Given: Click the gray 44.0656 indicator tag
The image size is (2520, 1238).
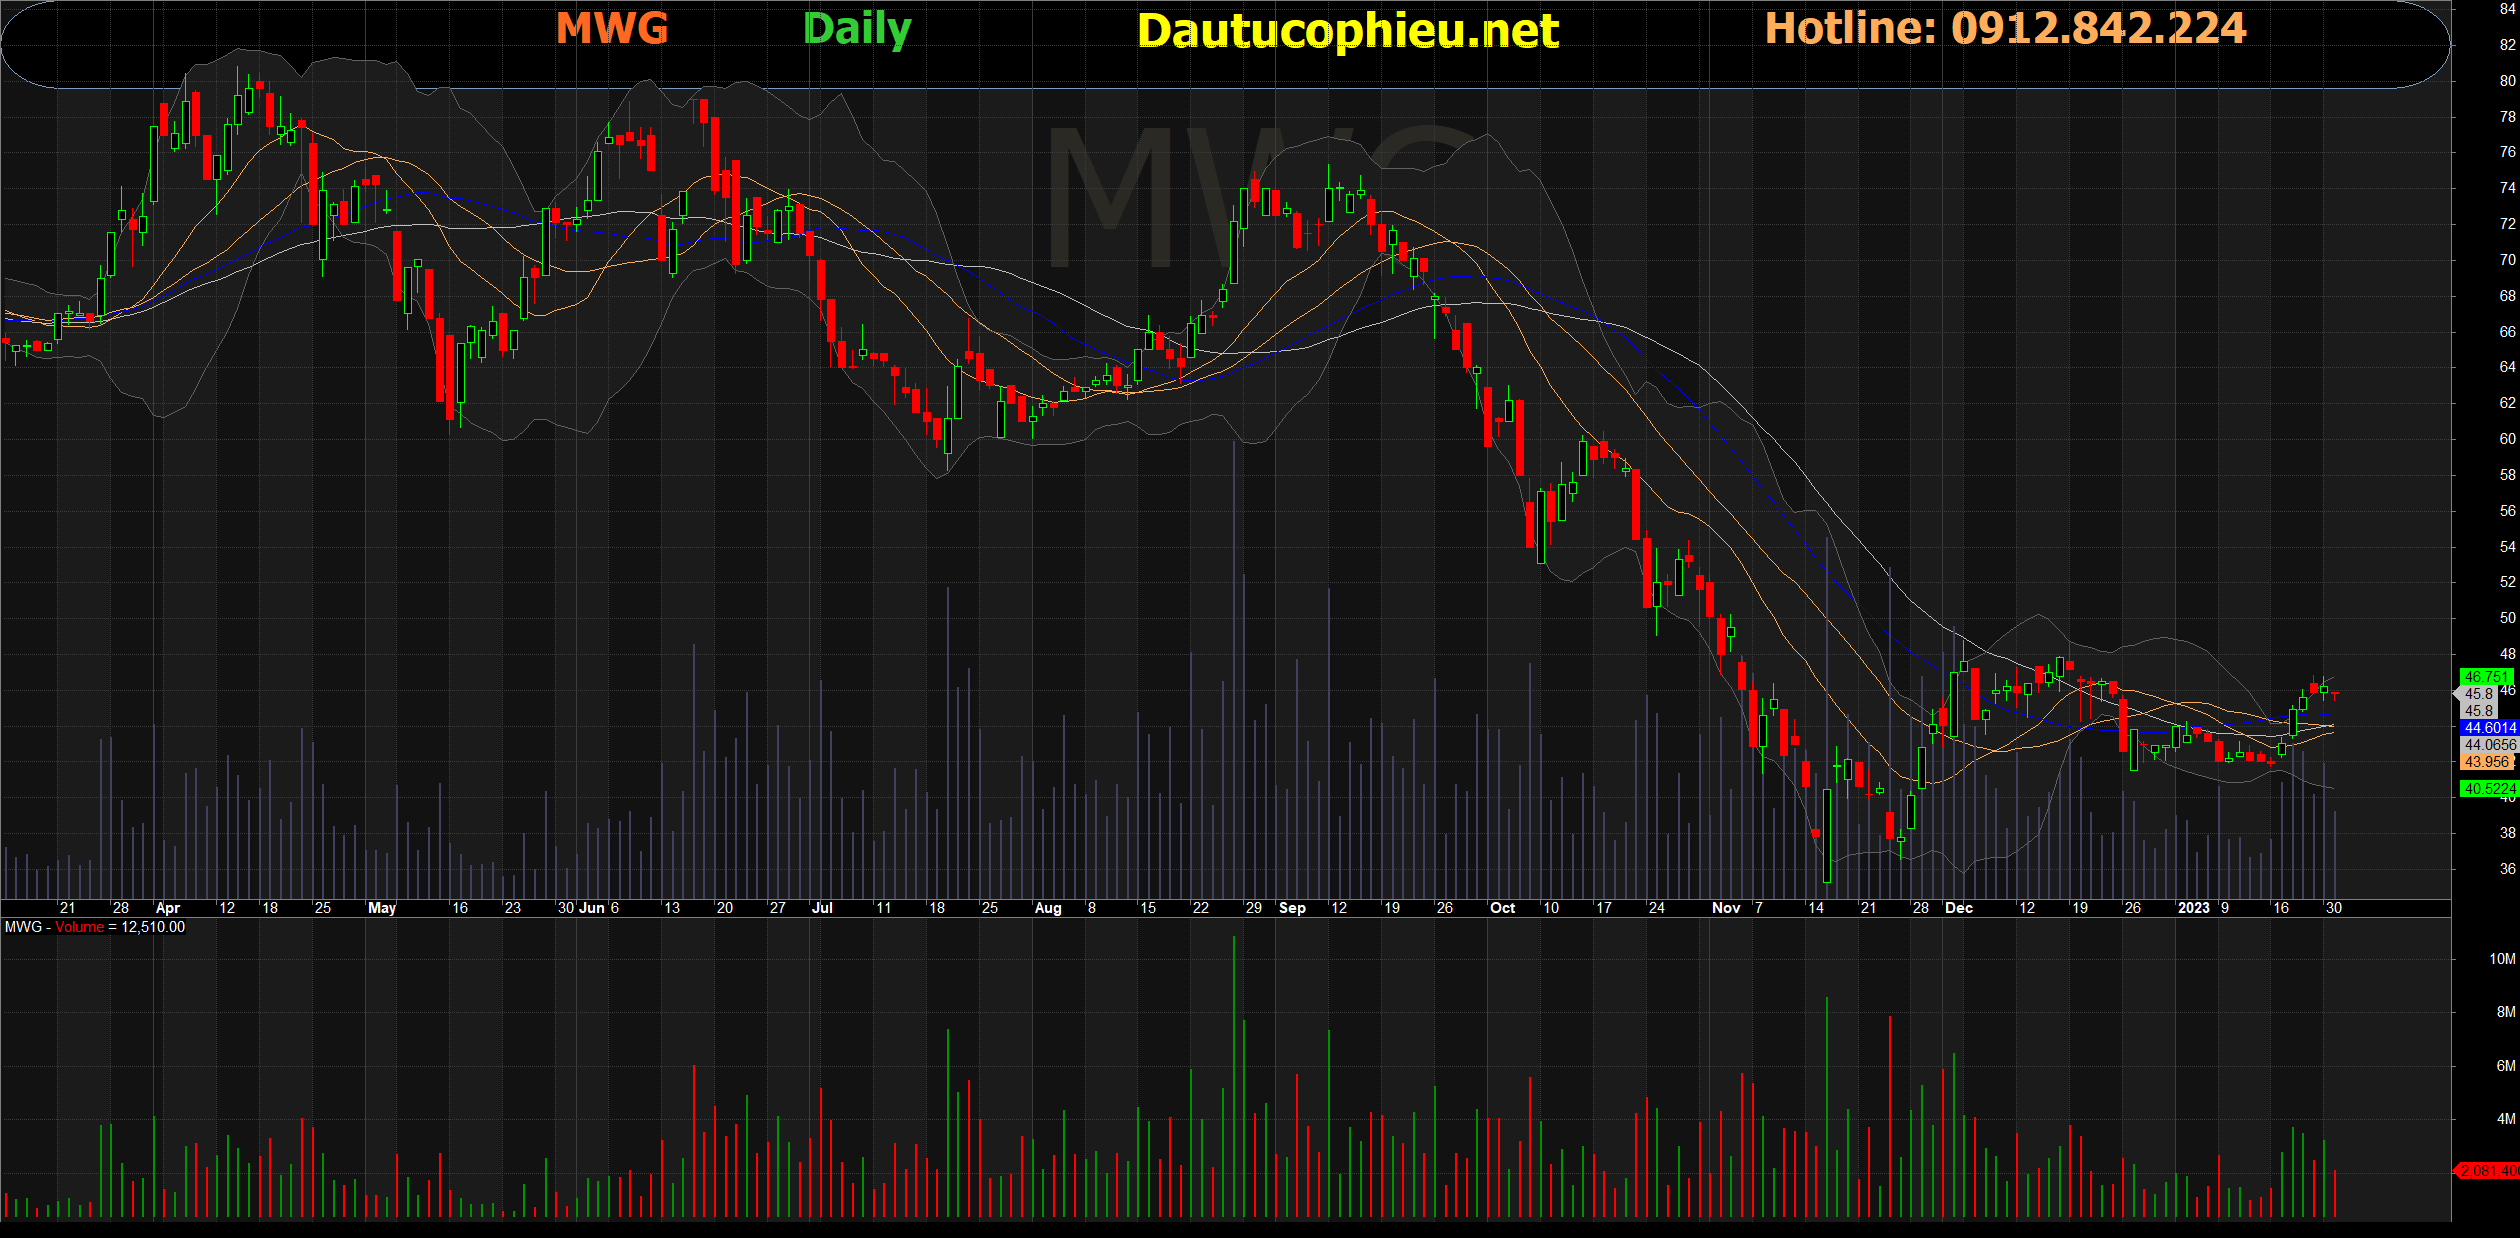Looking at the screenshot, I should point(2489,745).
